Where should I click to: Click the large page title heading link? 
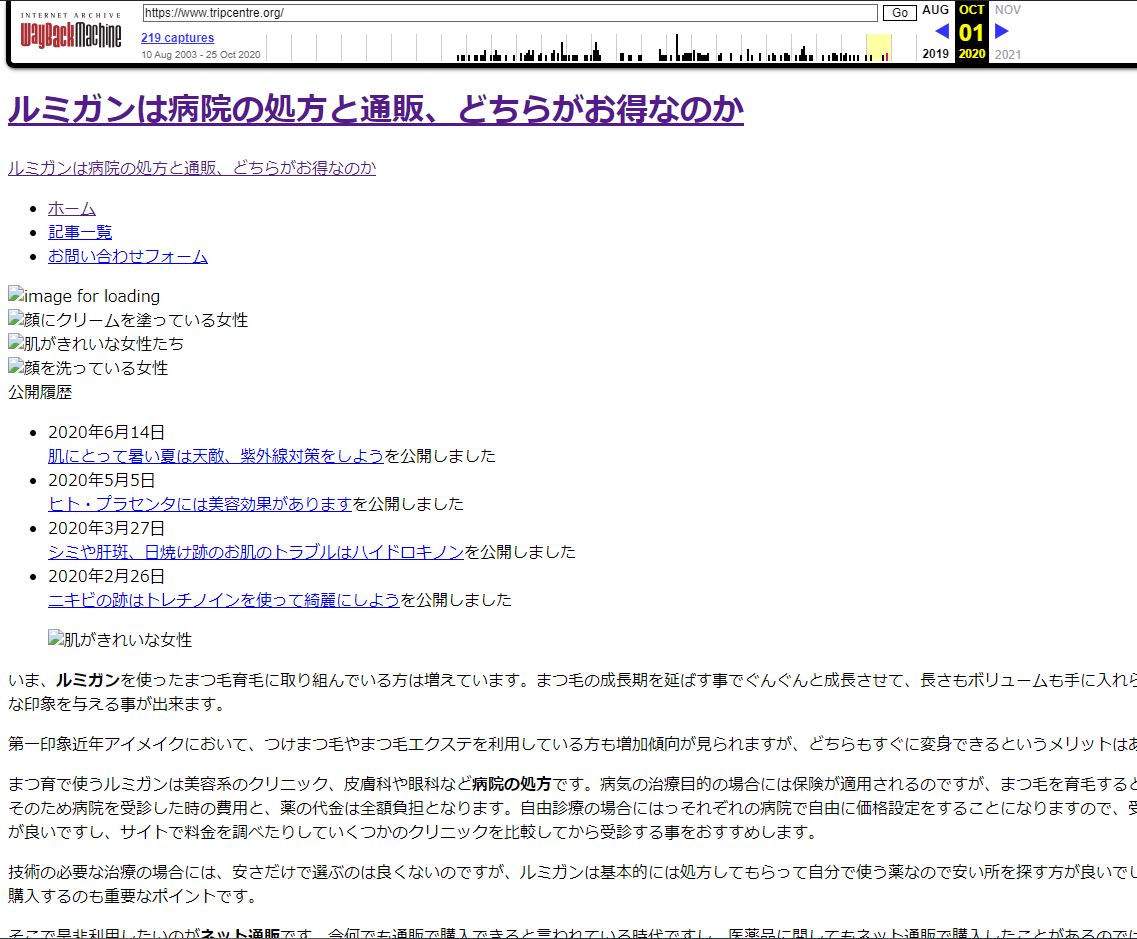(x=376, y=109)
